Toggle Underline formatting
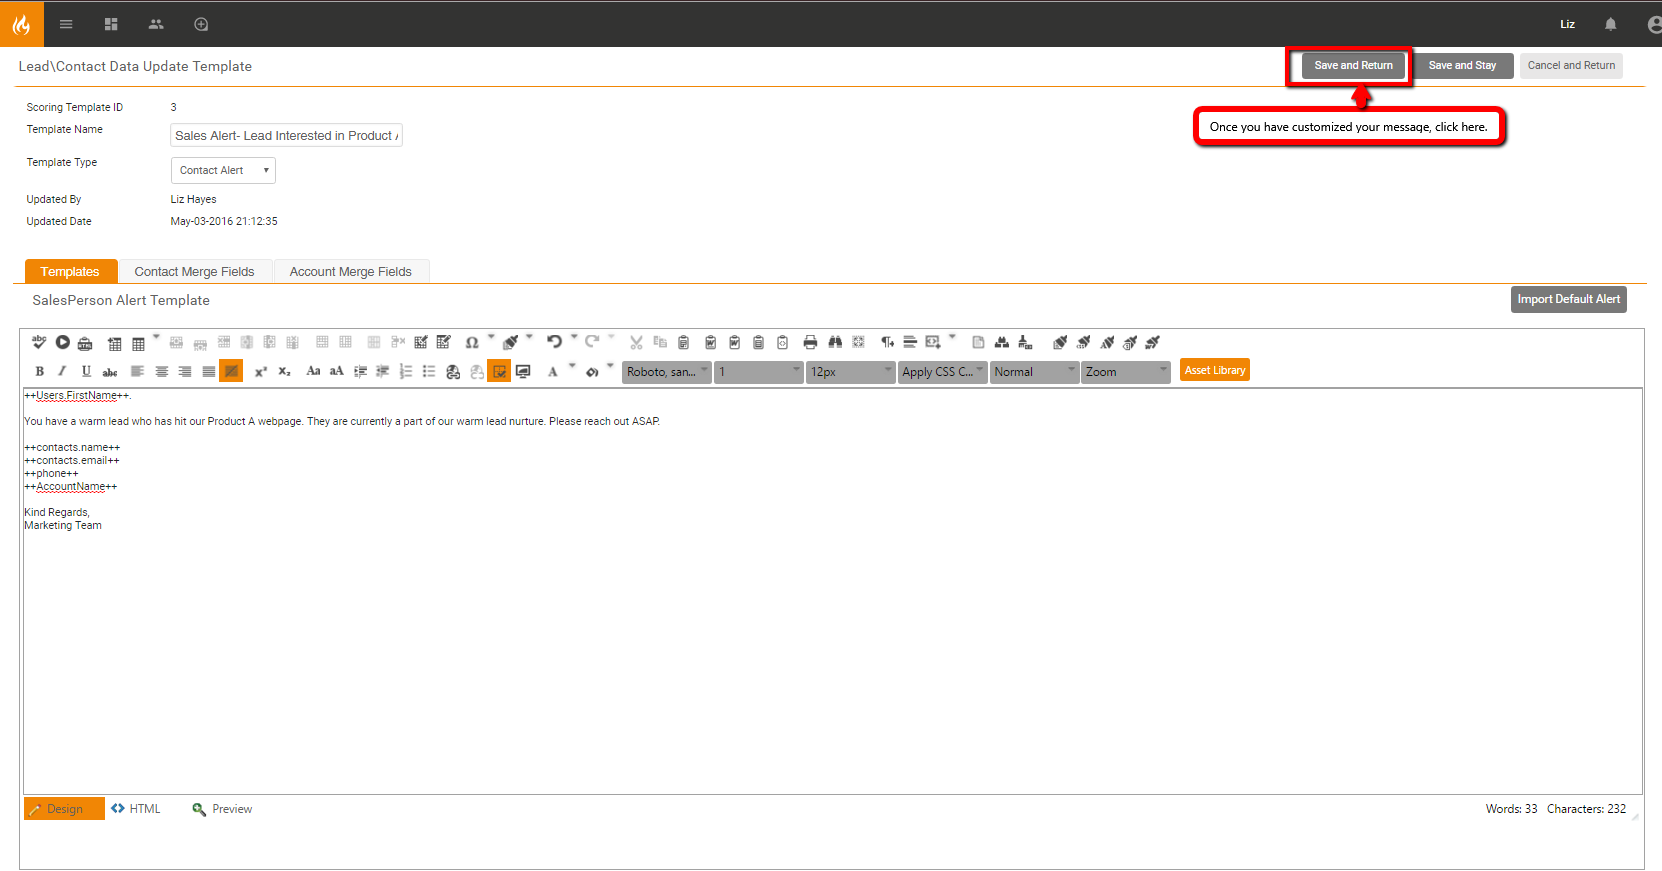The height and width of the screenshot is (871, 1662). [86, 371]
